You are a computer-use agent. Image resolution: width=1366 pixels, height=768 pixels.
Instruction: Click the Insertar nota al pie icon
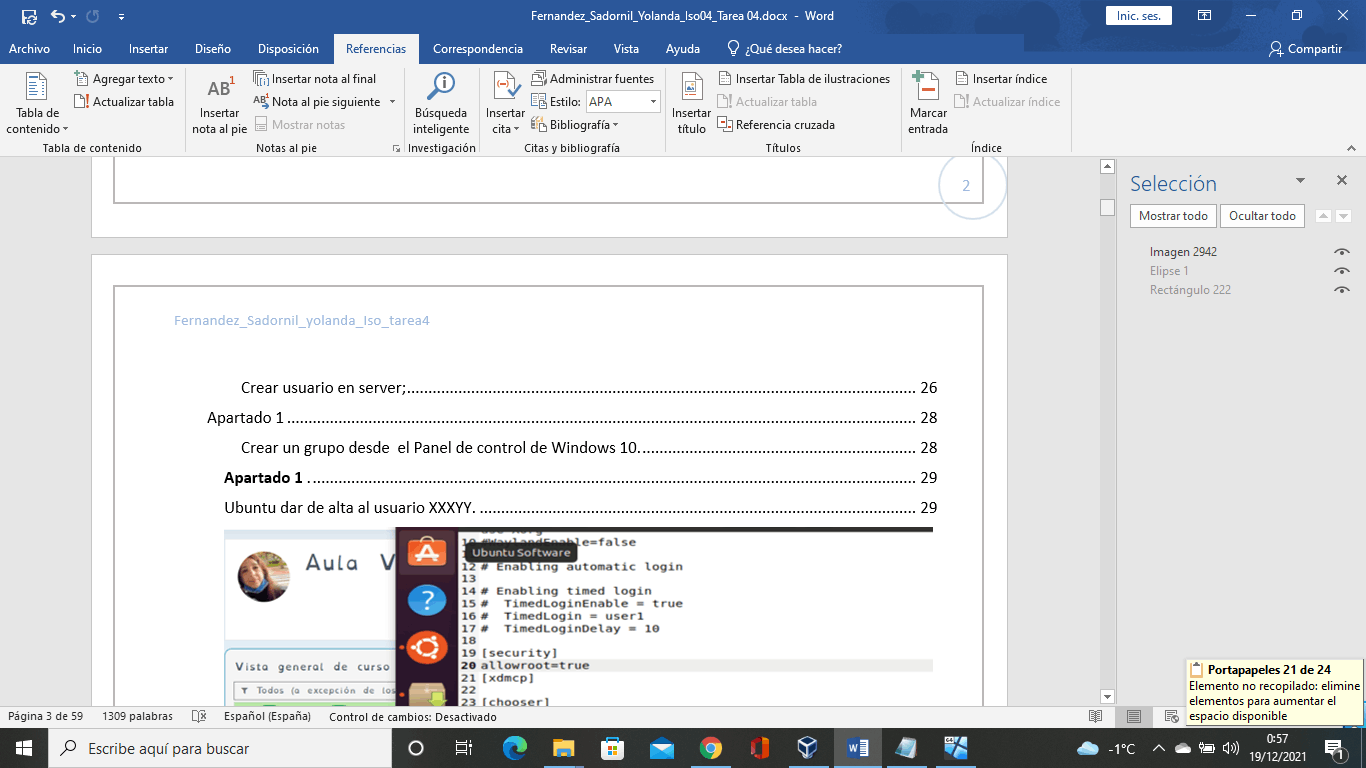pos(219,104)
